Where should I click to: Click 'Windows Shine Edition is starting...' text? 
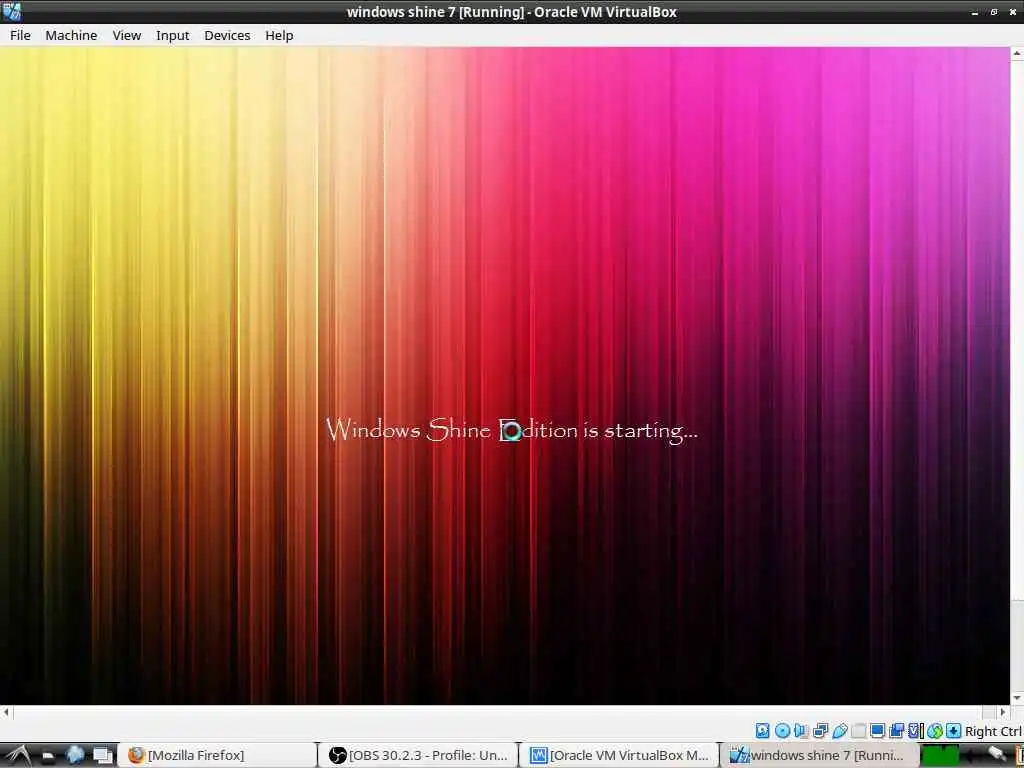512,430
